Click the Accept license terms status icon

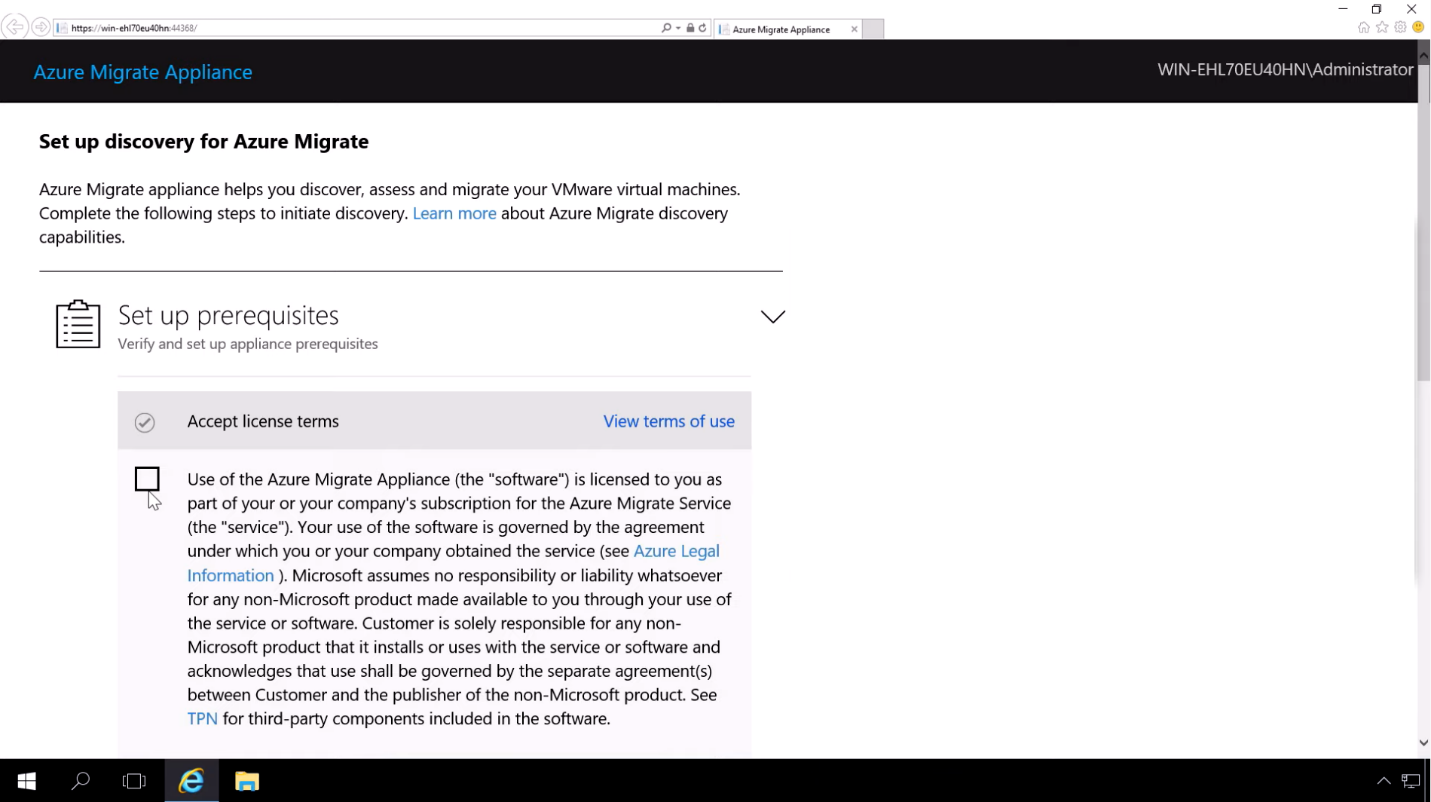(145, 422)
